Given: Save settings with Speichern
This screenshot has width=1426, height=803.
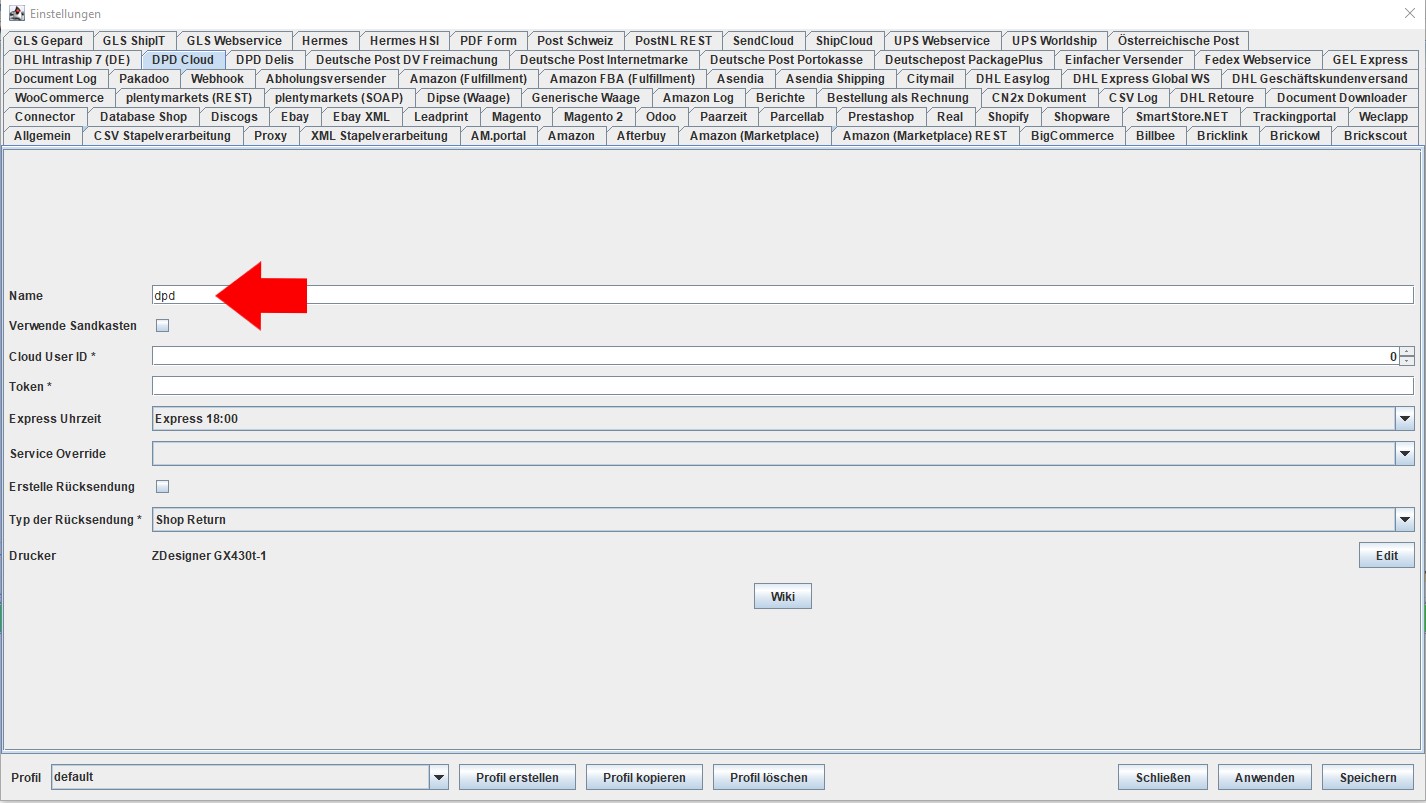Looking at the screenshot, I should point(1368,778).
